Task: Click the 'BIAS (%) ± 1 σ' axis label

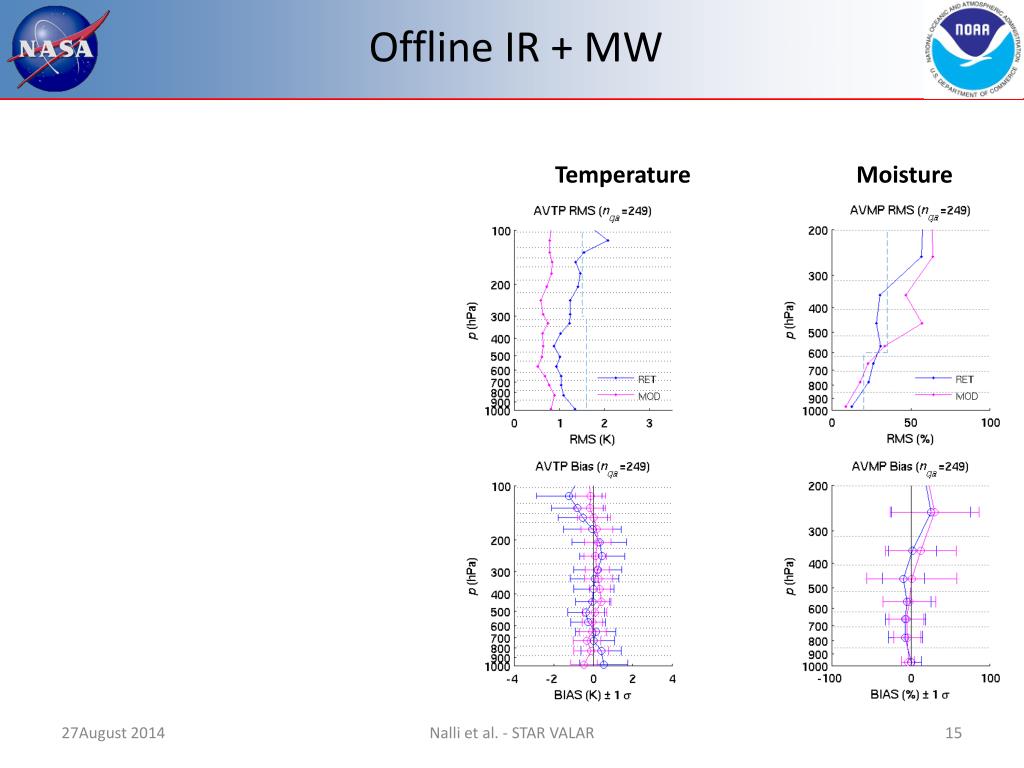Action: (910, 695)
